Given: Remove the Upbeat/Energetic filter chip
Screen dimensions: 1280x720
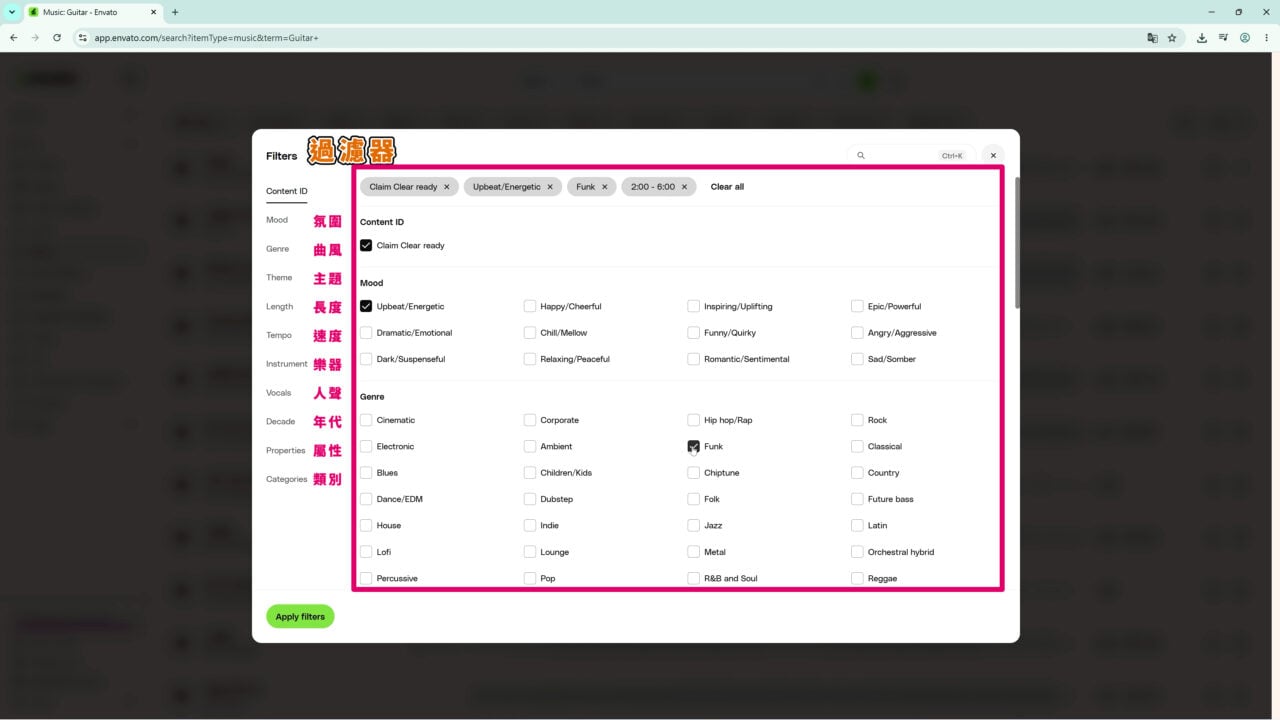Looking at the screenshot, I should point(550,187).
